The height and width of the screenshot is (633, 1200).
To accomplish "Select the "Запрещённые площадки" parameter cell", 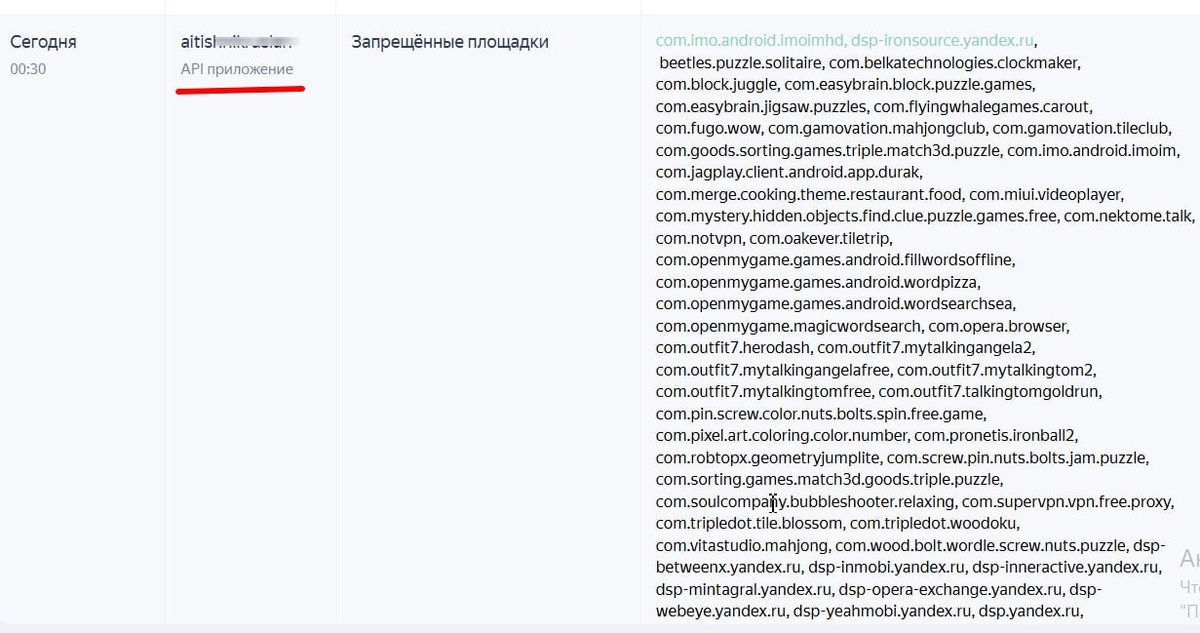I will pos(450,42).
